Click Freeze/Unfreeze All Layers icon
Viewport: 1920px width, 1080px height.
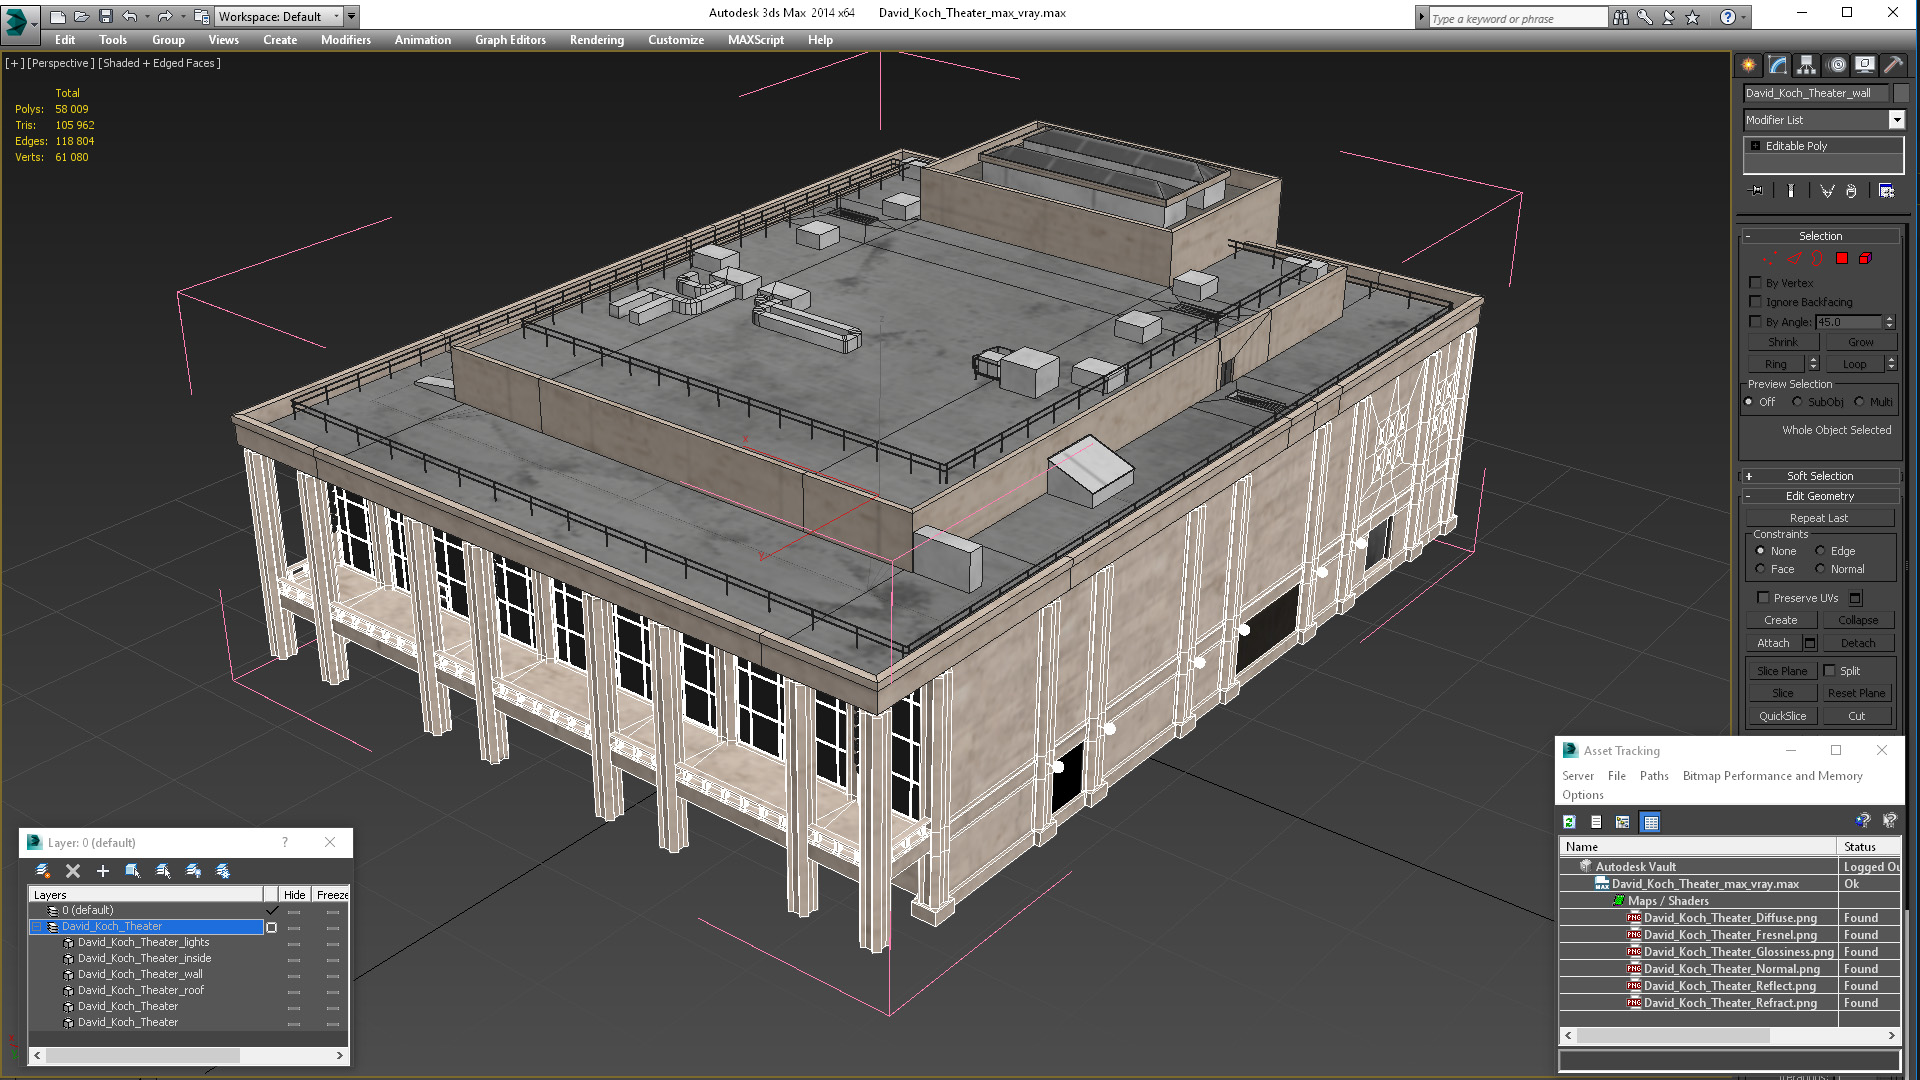[223, 871]
